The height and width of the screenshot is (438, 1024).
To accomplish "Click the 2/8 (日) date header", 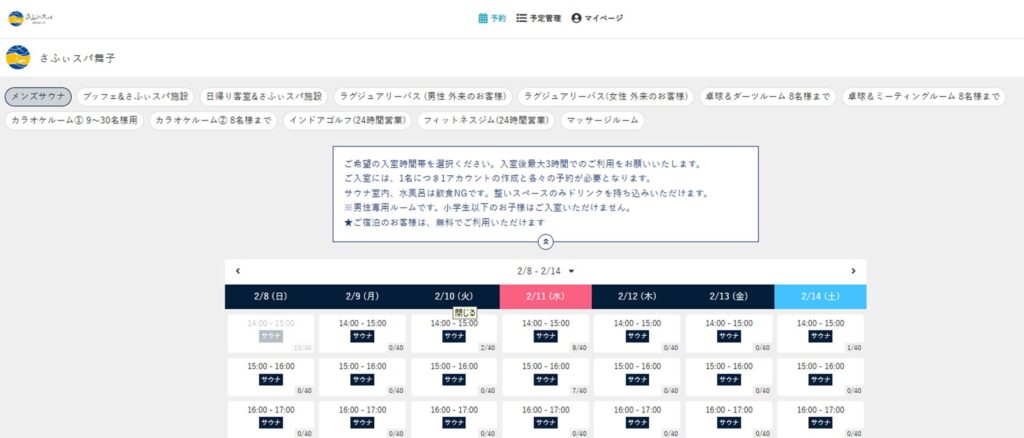I will pos(270,296).
